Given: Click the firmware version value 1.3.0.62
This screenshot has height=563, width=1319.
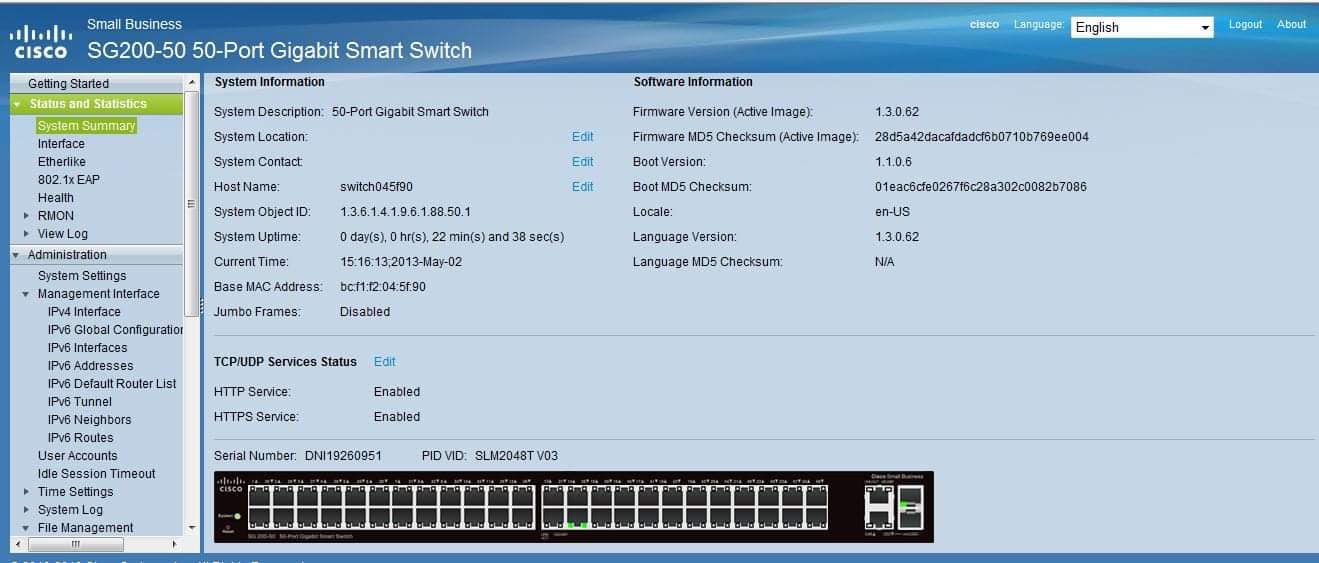Looking at the screenshot, I should (897, 112).
